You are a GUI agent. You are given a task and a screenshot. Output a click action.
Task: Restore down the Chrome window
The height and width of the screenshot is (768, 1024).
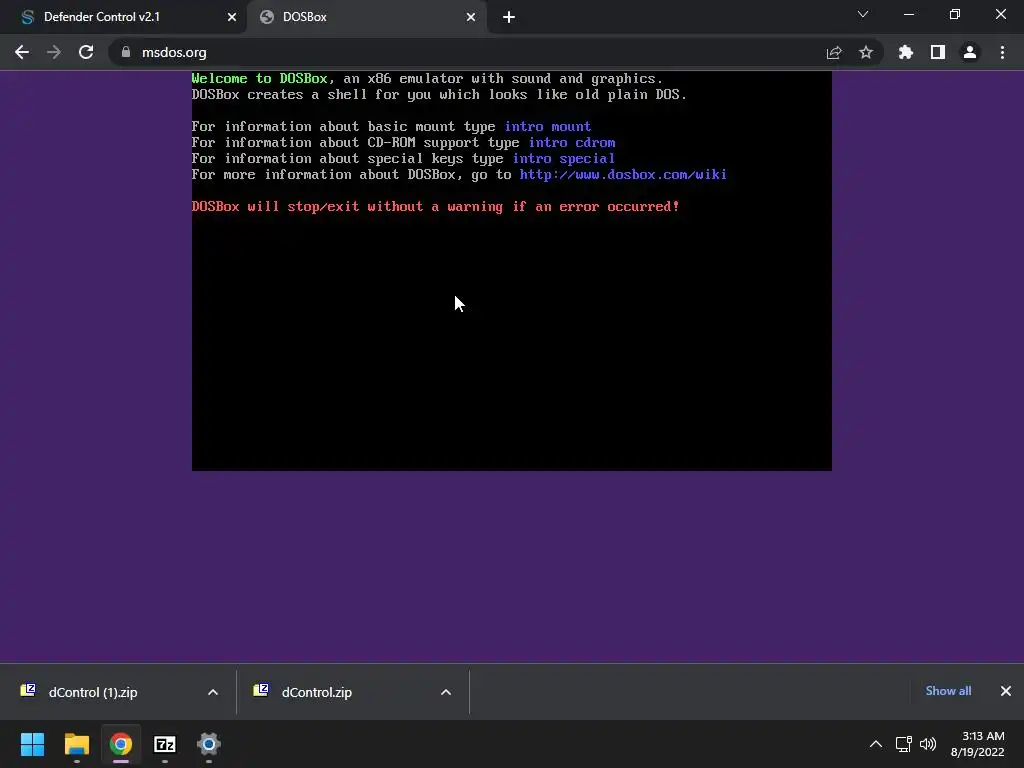point(955,14)
